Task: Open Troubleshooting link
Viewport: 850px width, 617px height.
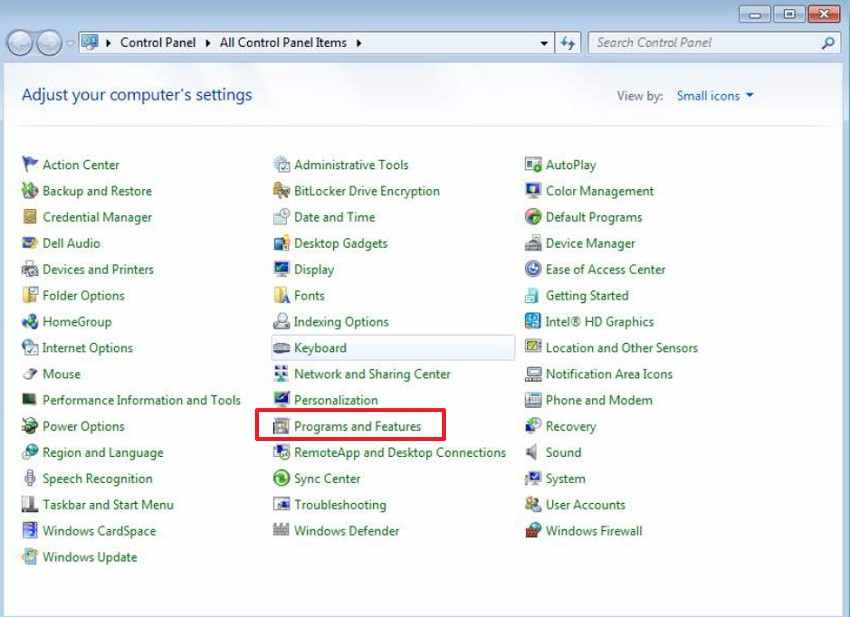Action: tap(340, 505)
